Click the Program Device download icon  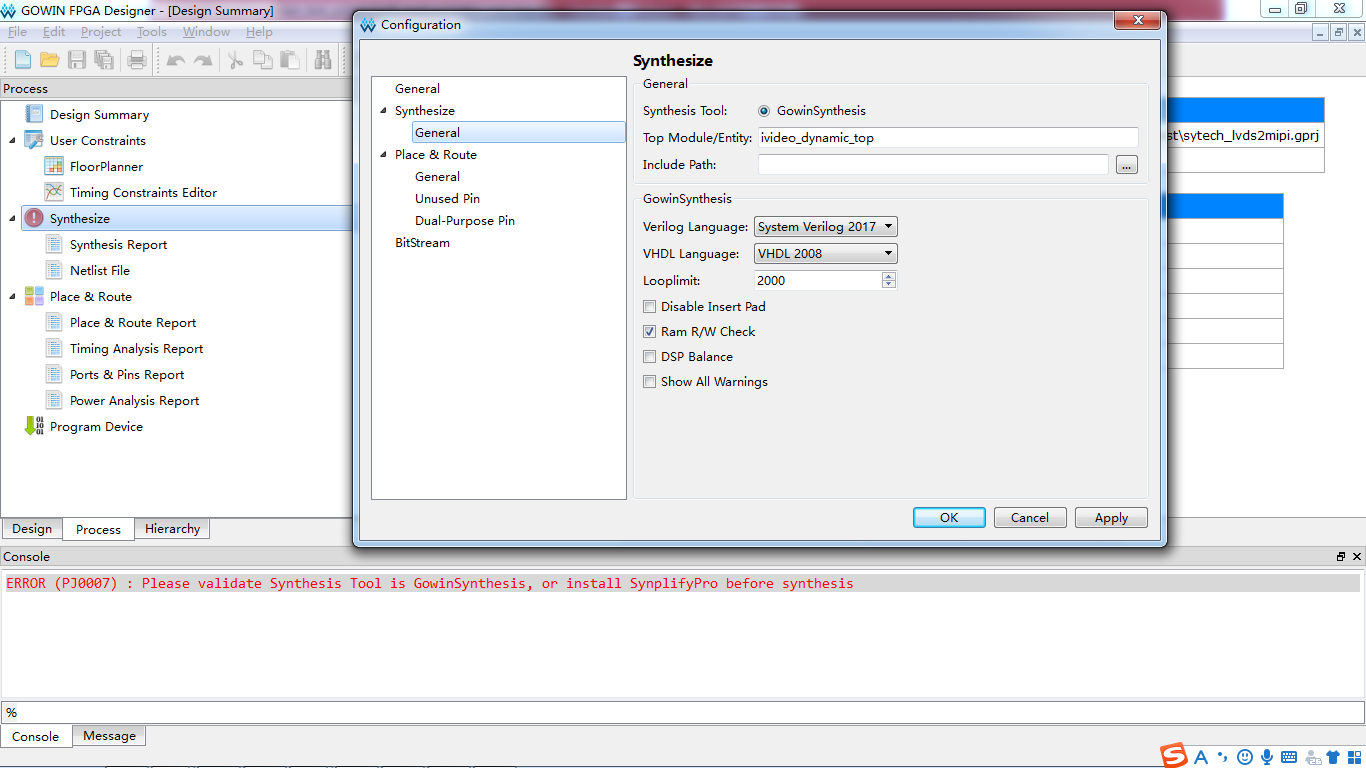[34, 426]
